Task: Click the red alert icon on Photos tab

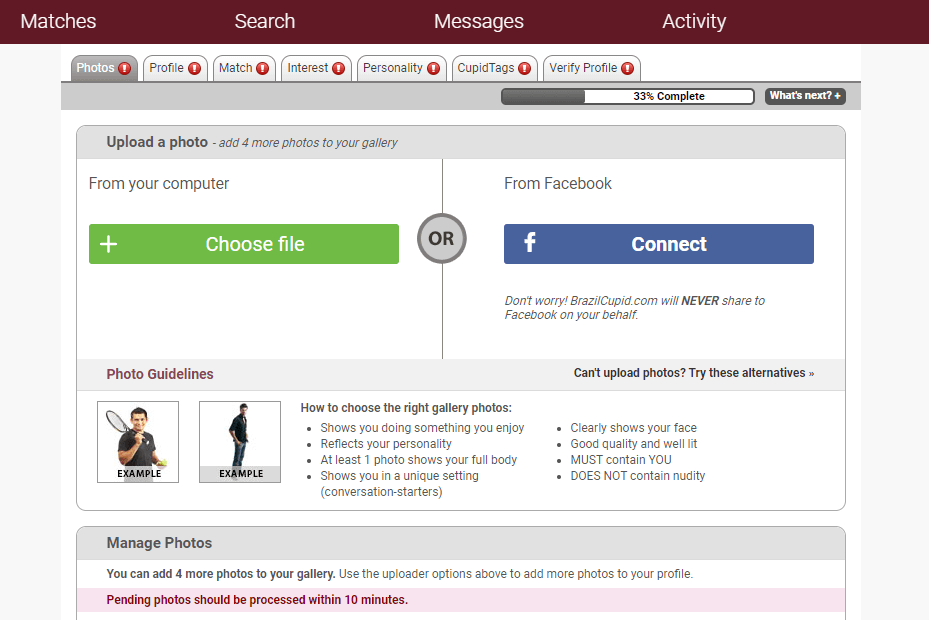Action: (x=125, y=69)
